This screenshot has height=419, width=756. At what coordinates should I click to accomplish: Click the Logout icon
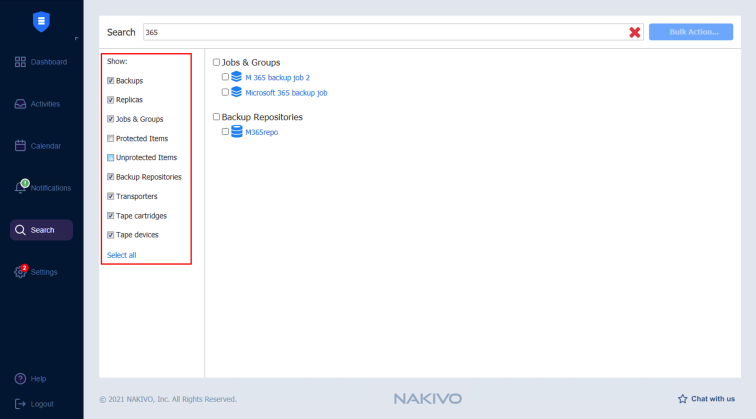click(20, 404)
